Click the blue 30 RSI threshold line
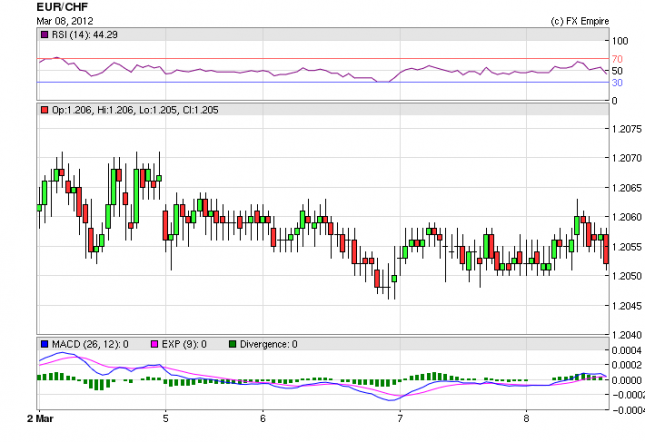Image resolution: width=645 pixels, height=442 pixels. 323,82
